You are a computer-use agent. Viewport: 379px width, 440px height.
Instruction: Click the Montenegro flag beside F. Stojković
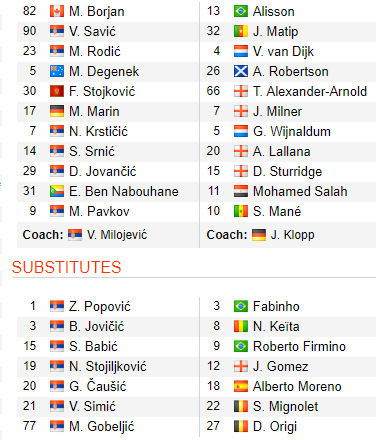57,91
